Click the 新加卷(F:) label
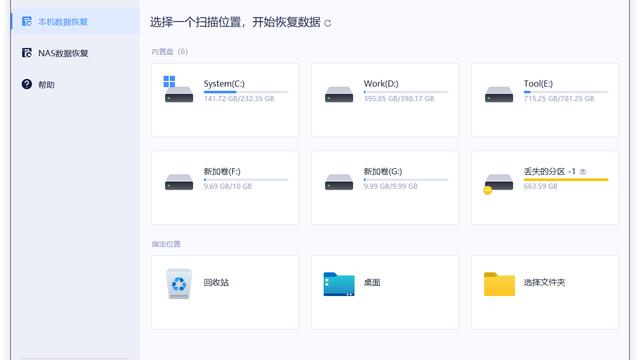The height and width of the screenshot is (360, 640). point(222,171)
